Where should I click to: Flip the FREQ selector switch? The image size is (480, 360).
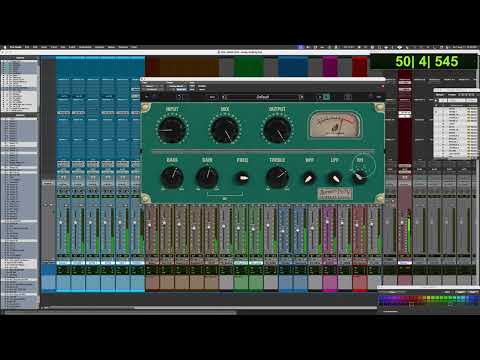[242, 177]
